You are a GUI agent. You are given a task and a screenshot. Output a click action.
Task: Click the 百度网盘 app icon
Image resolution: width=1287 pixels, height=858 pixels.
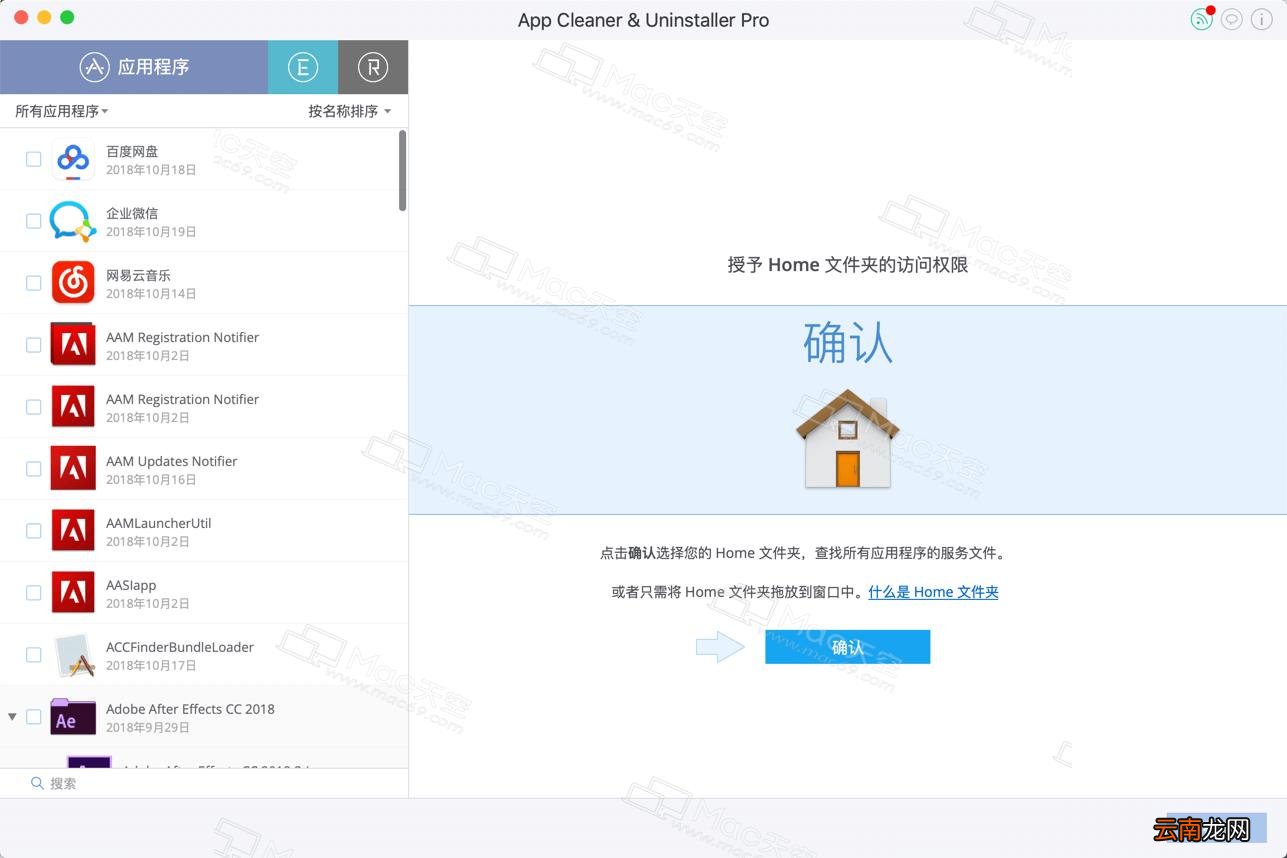(73, 159)
